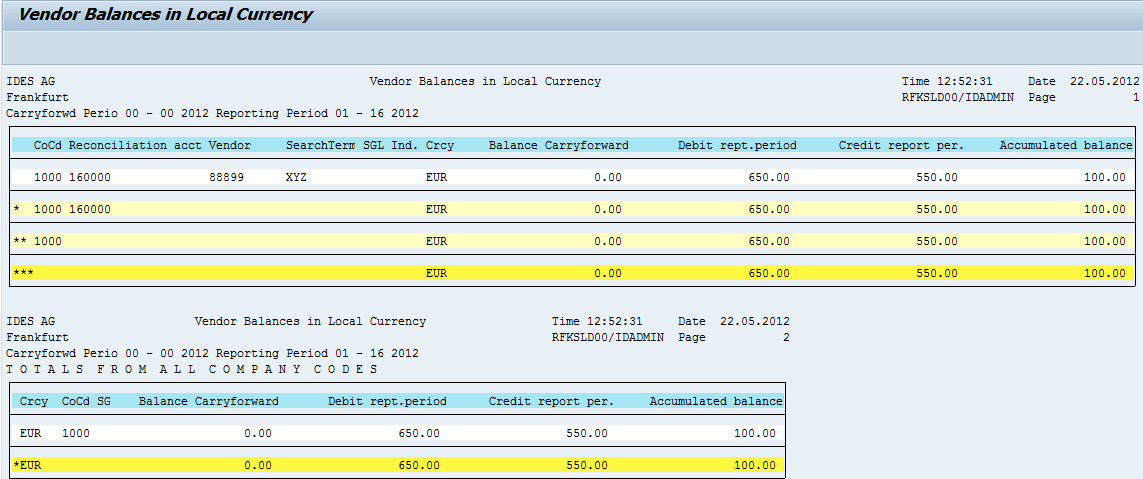1143x479 pixels.
Task: Click the Crcy header in the totals table
Action: [34, 401]
